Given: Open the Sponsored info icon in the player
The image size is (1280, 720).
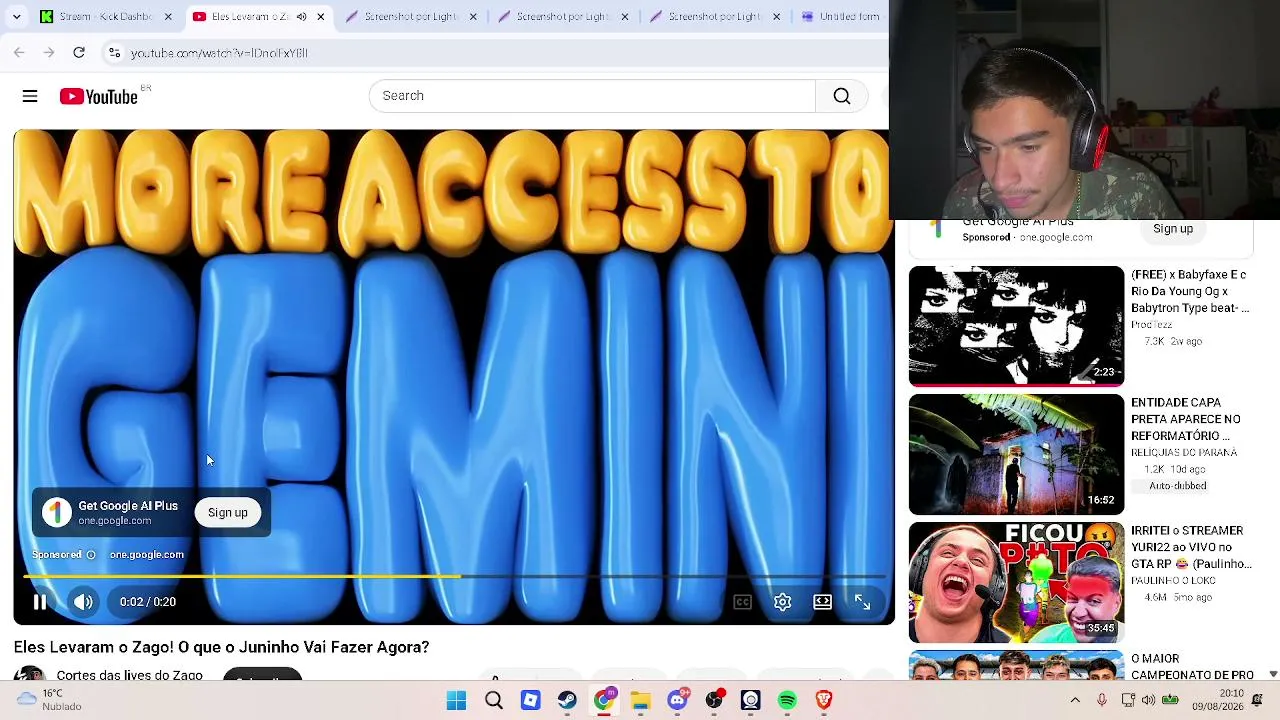Looking at the screenshot, I should pyautogui.click(x=91, y=555).
